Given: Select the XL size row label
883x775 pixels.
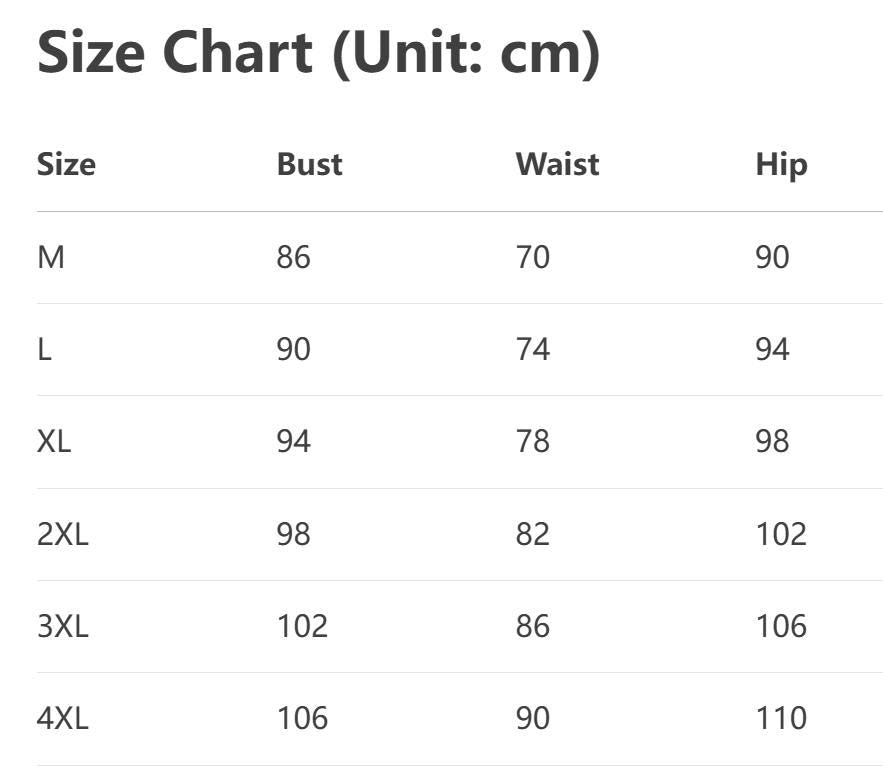Looking at the screenshot, I should 54,442.
